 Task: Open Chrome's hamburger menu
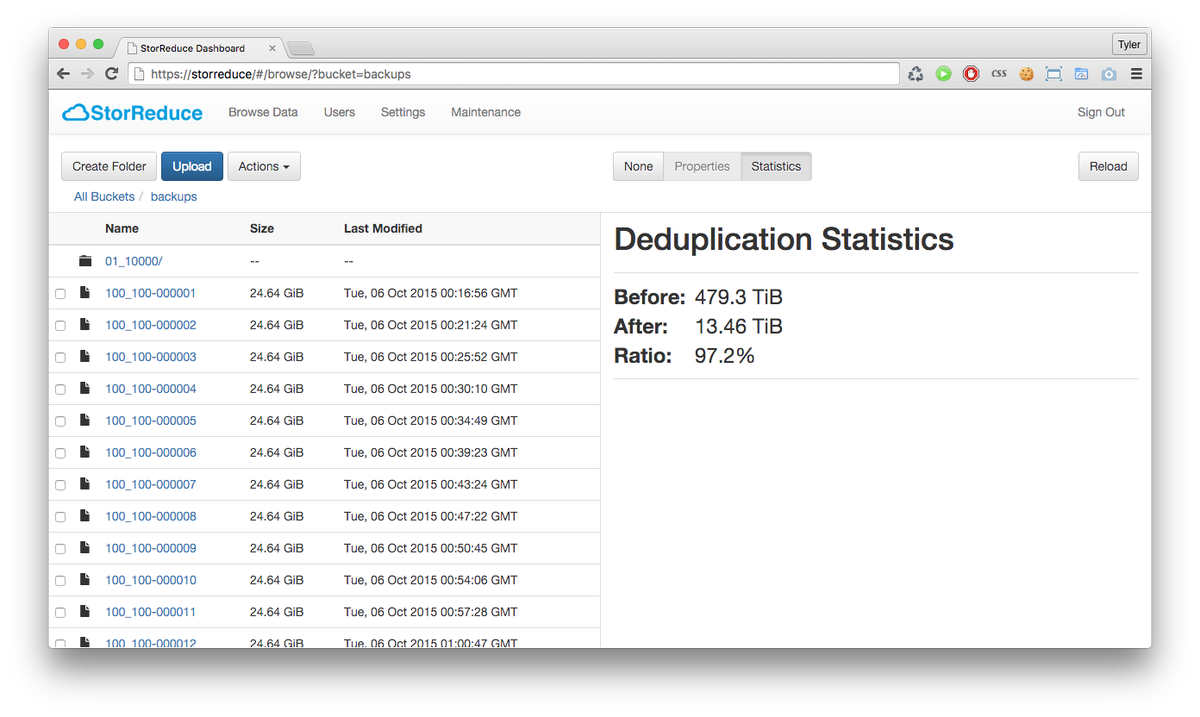(1136, 73)
